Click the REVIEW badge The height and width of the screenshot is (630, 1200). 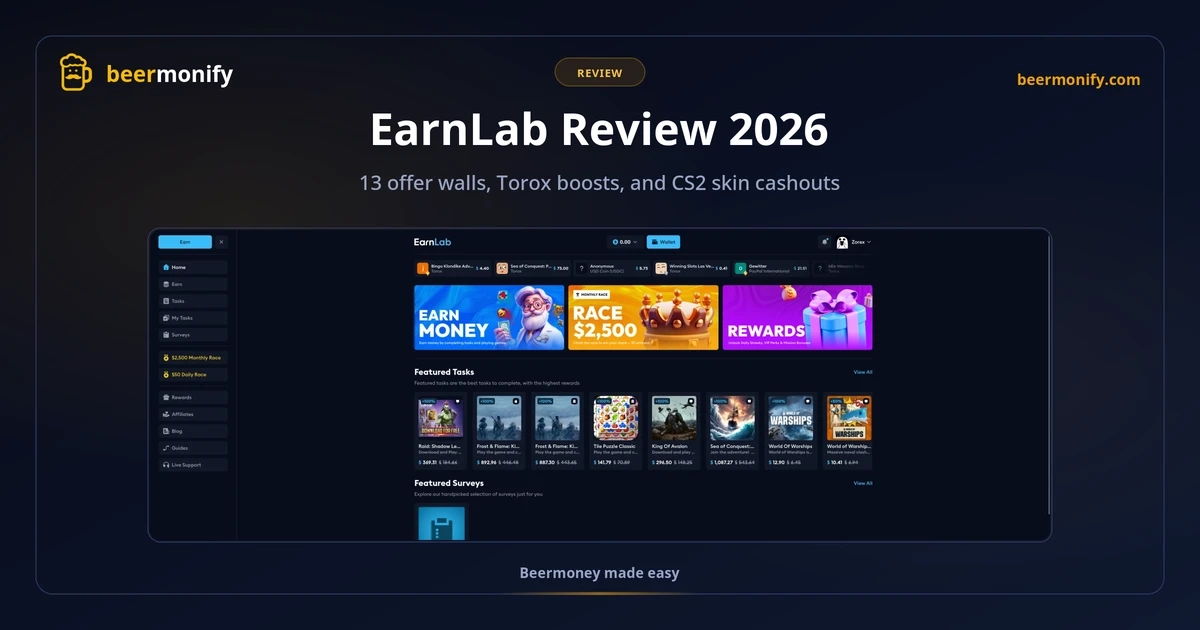[x=600, y=72]
